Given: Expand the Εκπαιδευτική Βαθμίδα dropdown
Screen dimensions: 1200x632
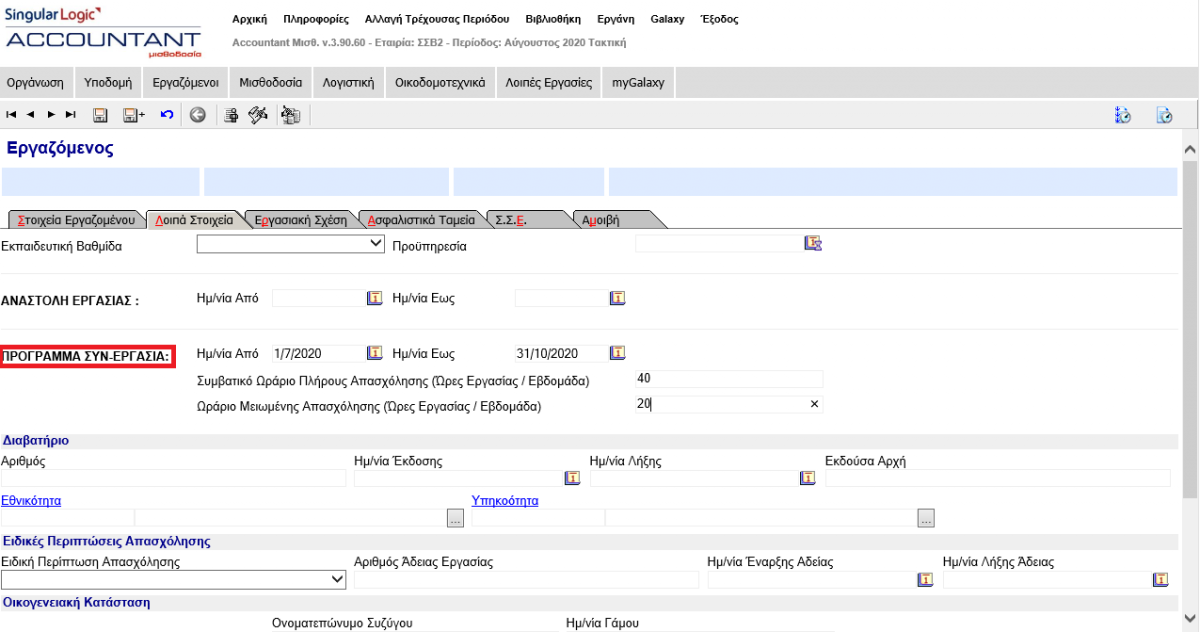Looking at the screenshot, I should [376, 243].
